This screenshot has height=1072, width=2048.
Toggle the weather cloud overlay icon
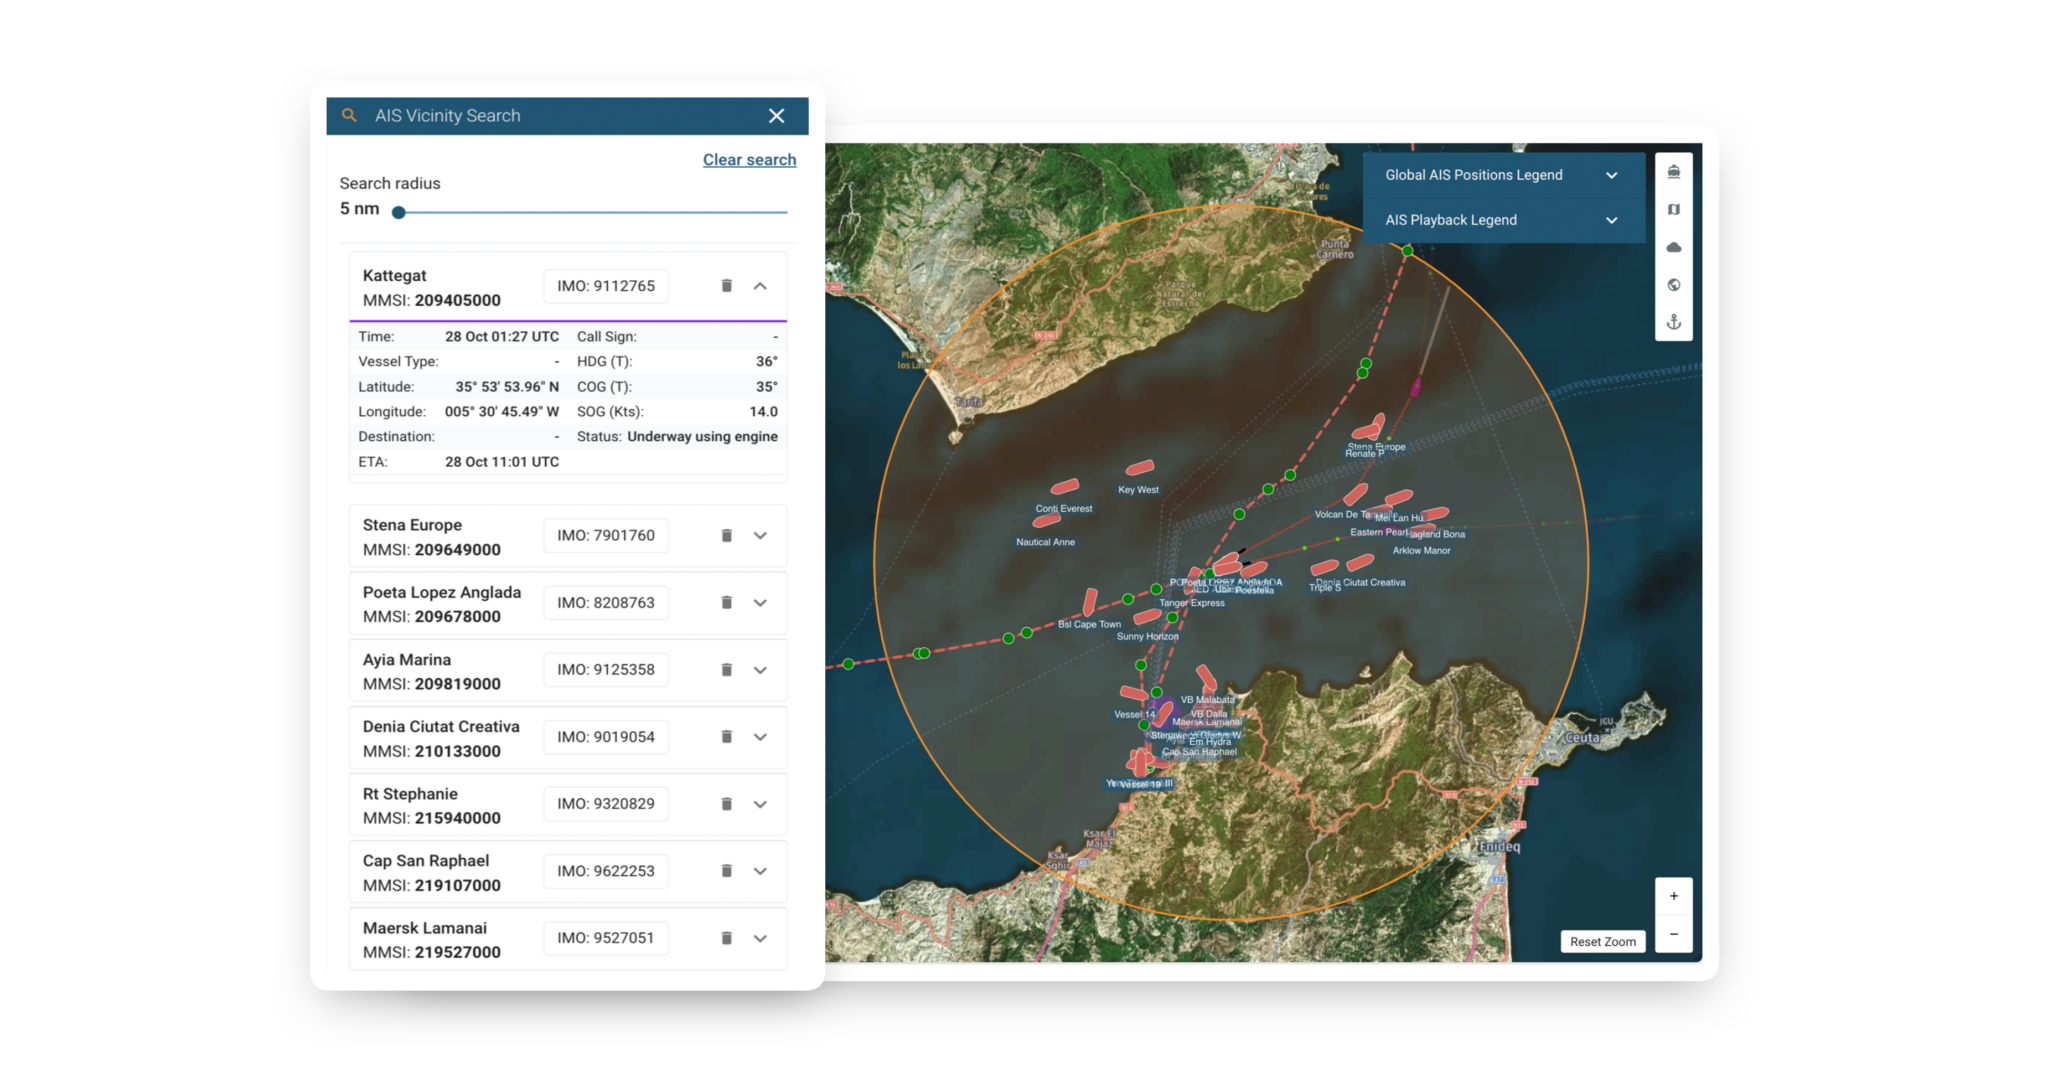point(1673,246)
